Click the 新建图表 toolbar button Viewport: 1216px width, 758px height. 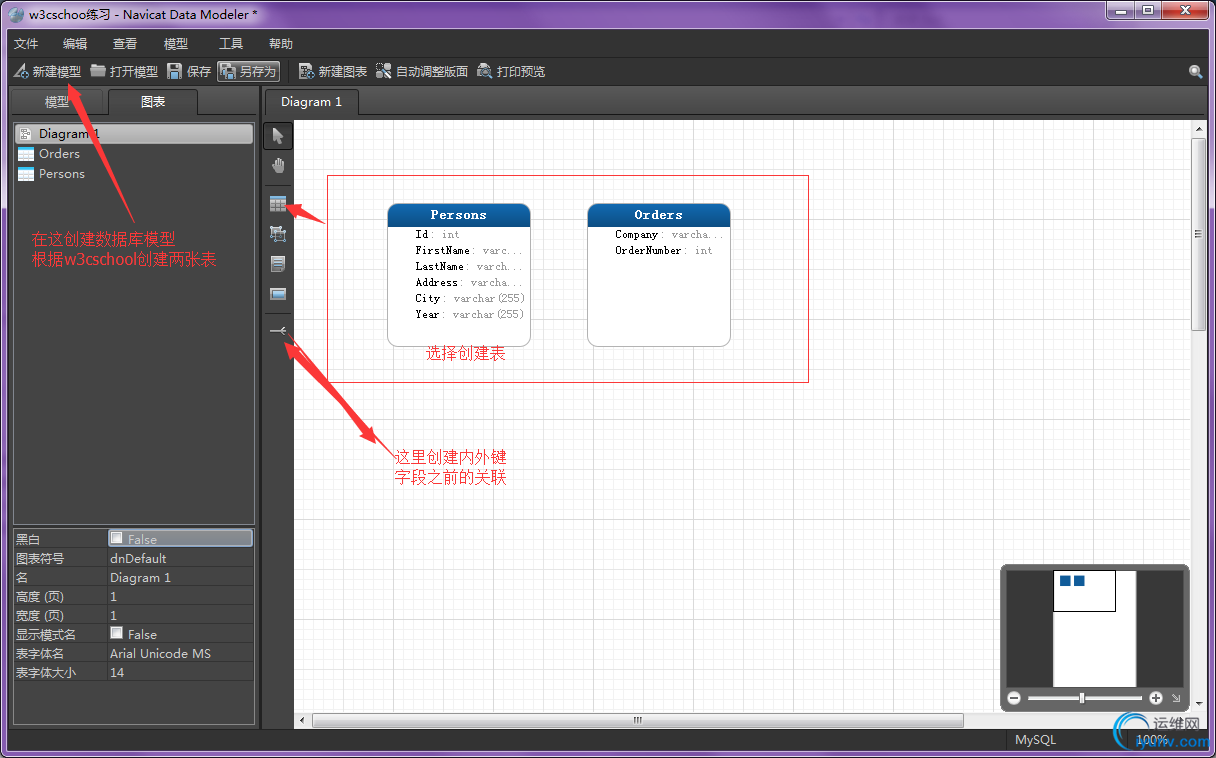(333, 72)
